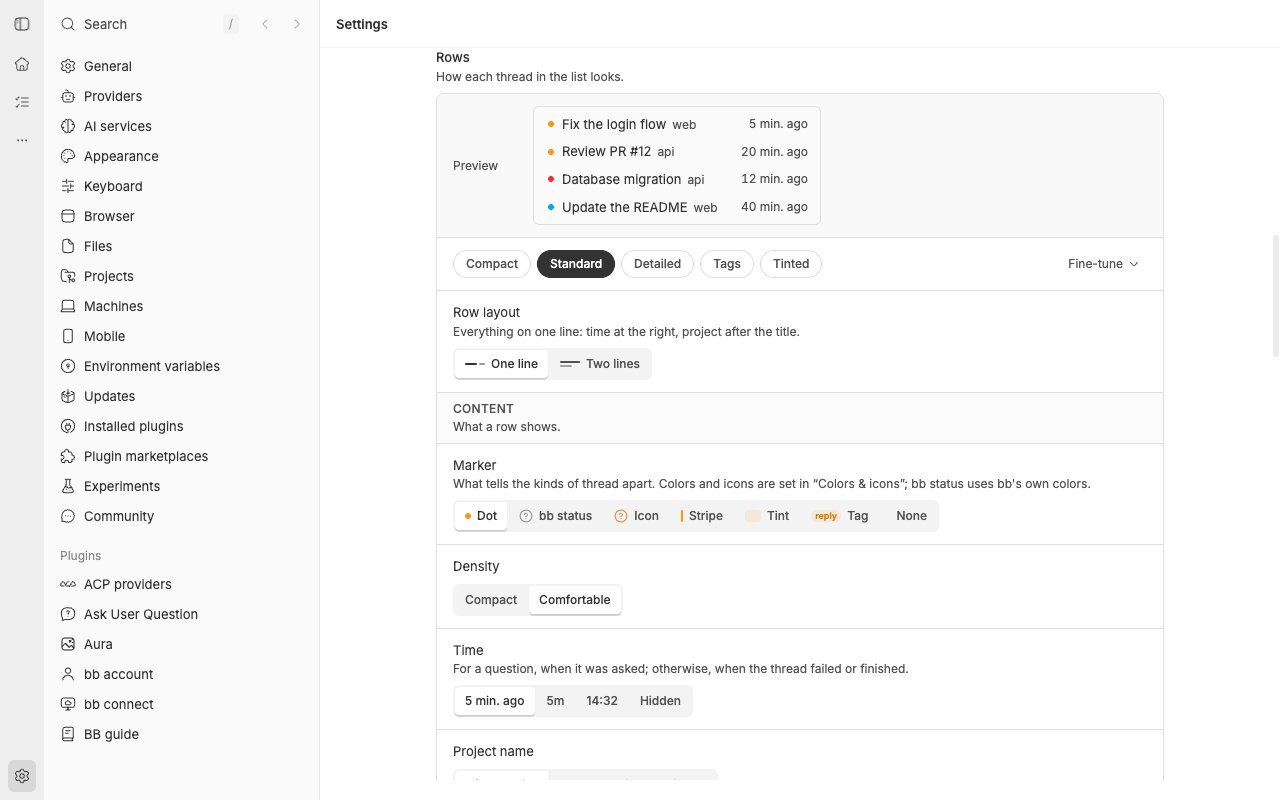The width and height of the screenshot is (1280, 800).
Task: Navigate forward with the right chevron
Action: click(x=297, y=24)
